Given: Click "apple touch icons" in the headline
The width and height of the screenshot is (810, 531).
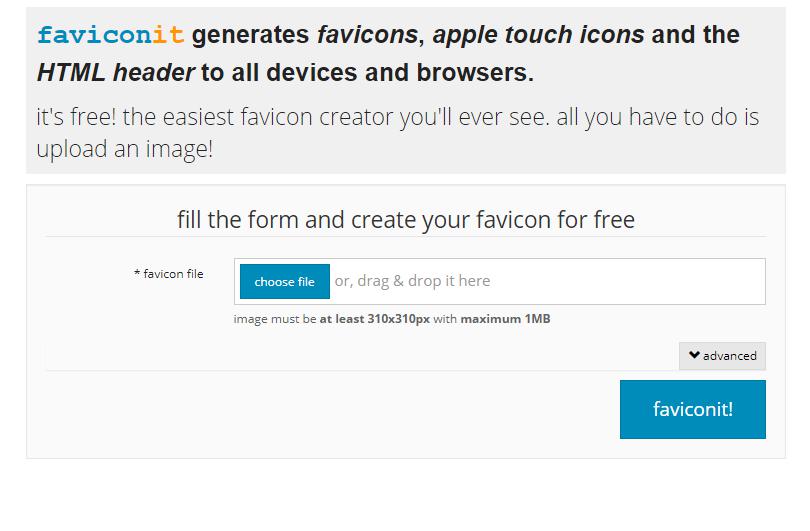Looking at the screenshot, I should [x=538, y=35].
